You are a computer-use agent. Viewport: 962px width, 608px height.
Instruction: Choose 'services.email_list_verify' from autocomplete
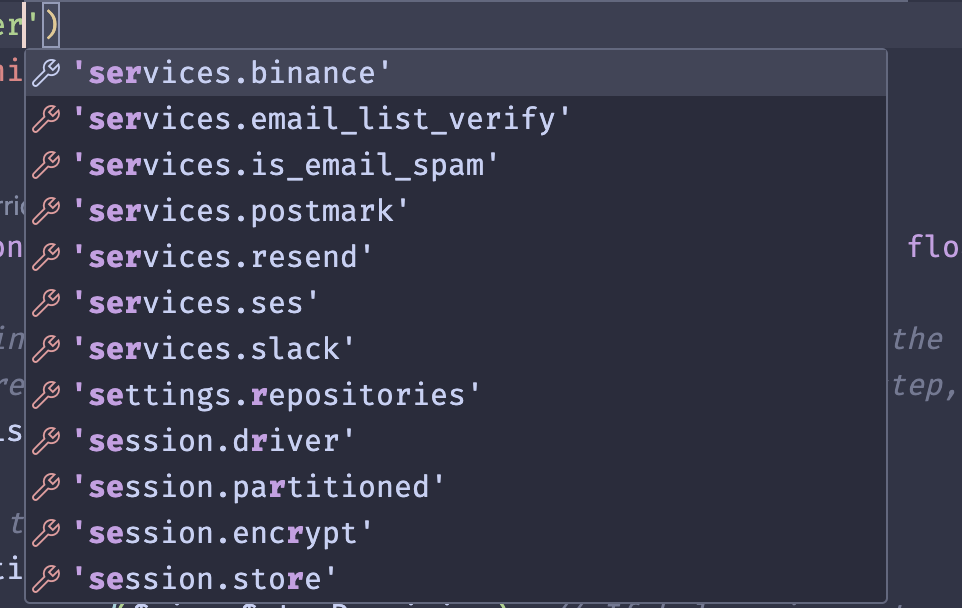pyautogui.click(x=321, y=119)
